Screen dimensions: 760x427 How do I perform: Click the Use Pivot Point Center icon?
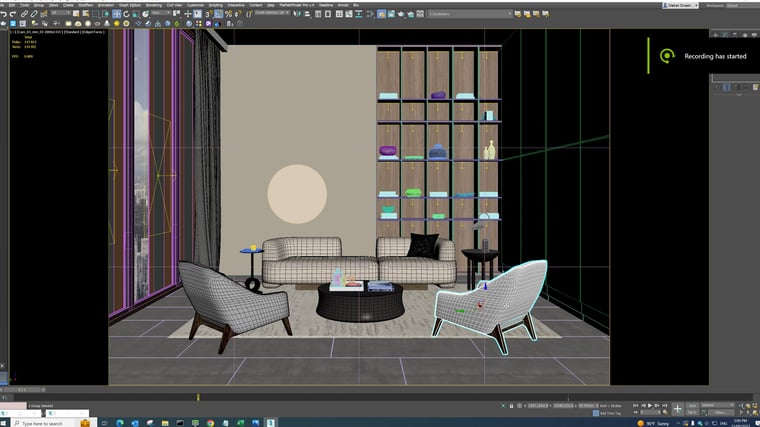pyautogui.click(x=176, y=14)
